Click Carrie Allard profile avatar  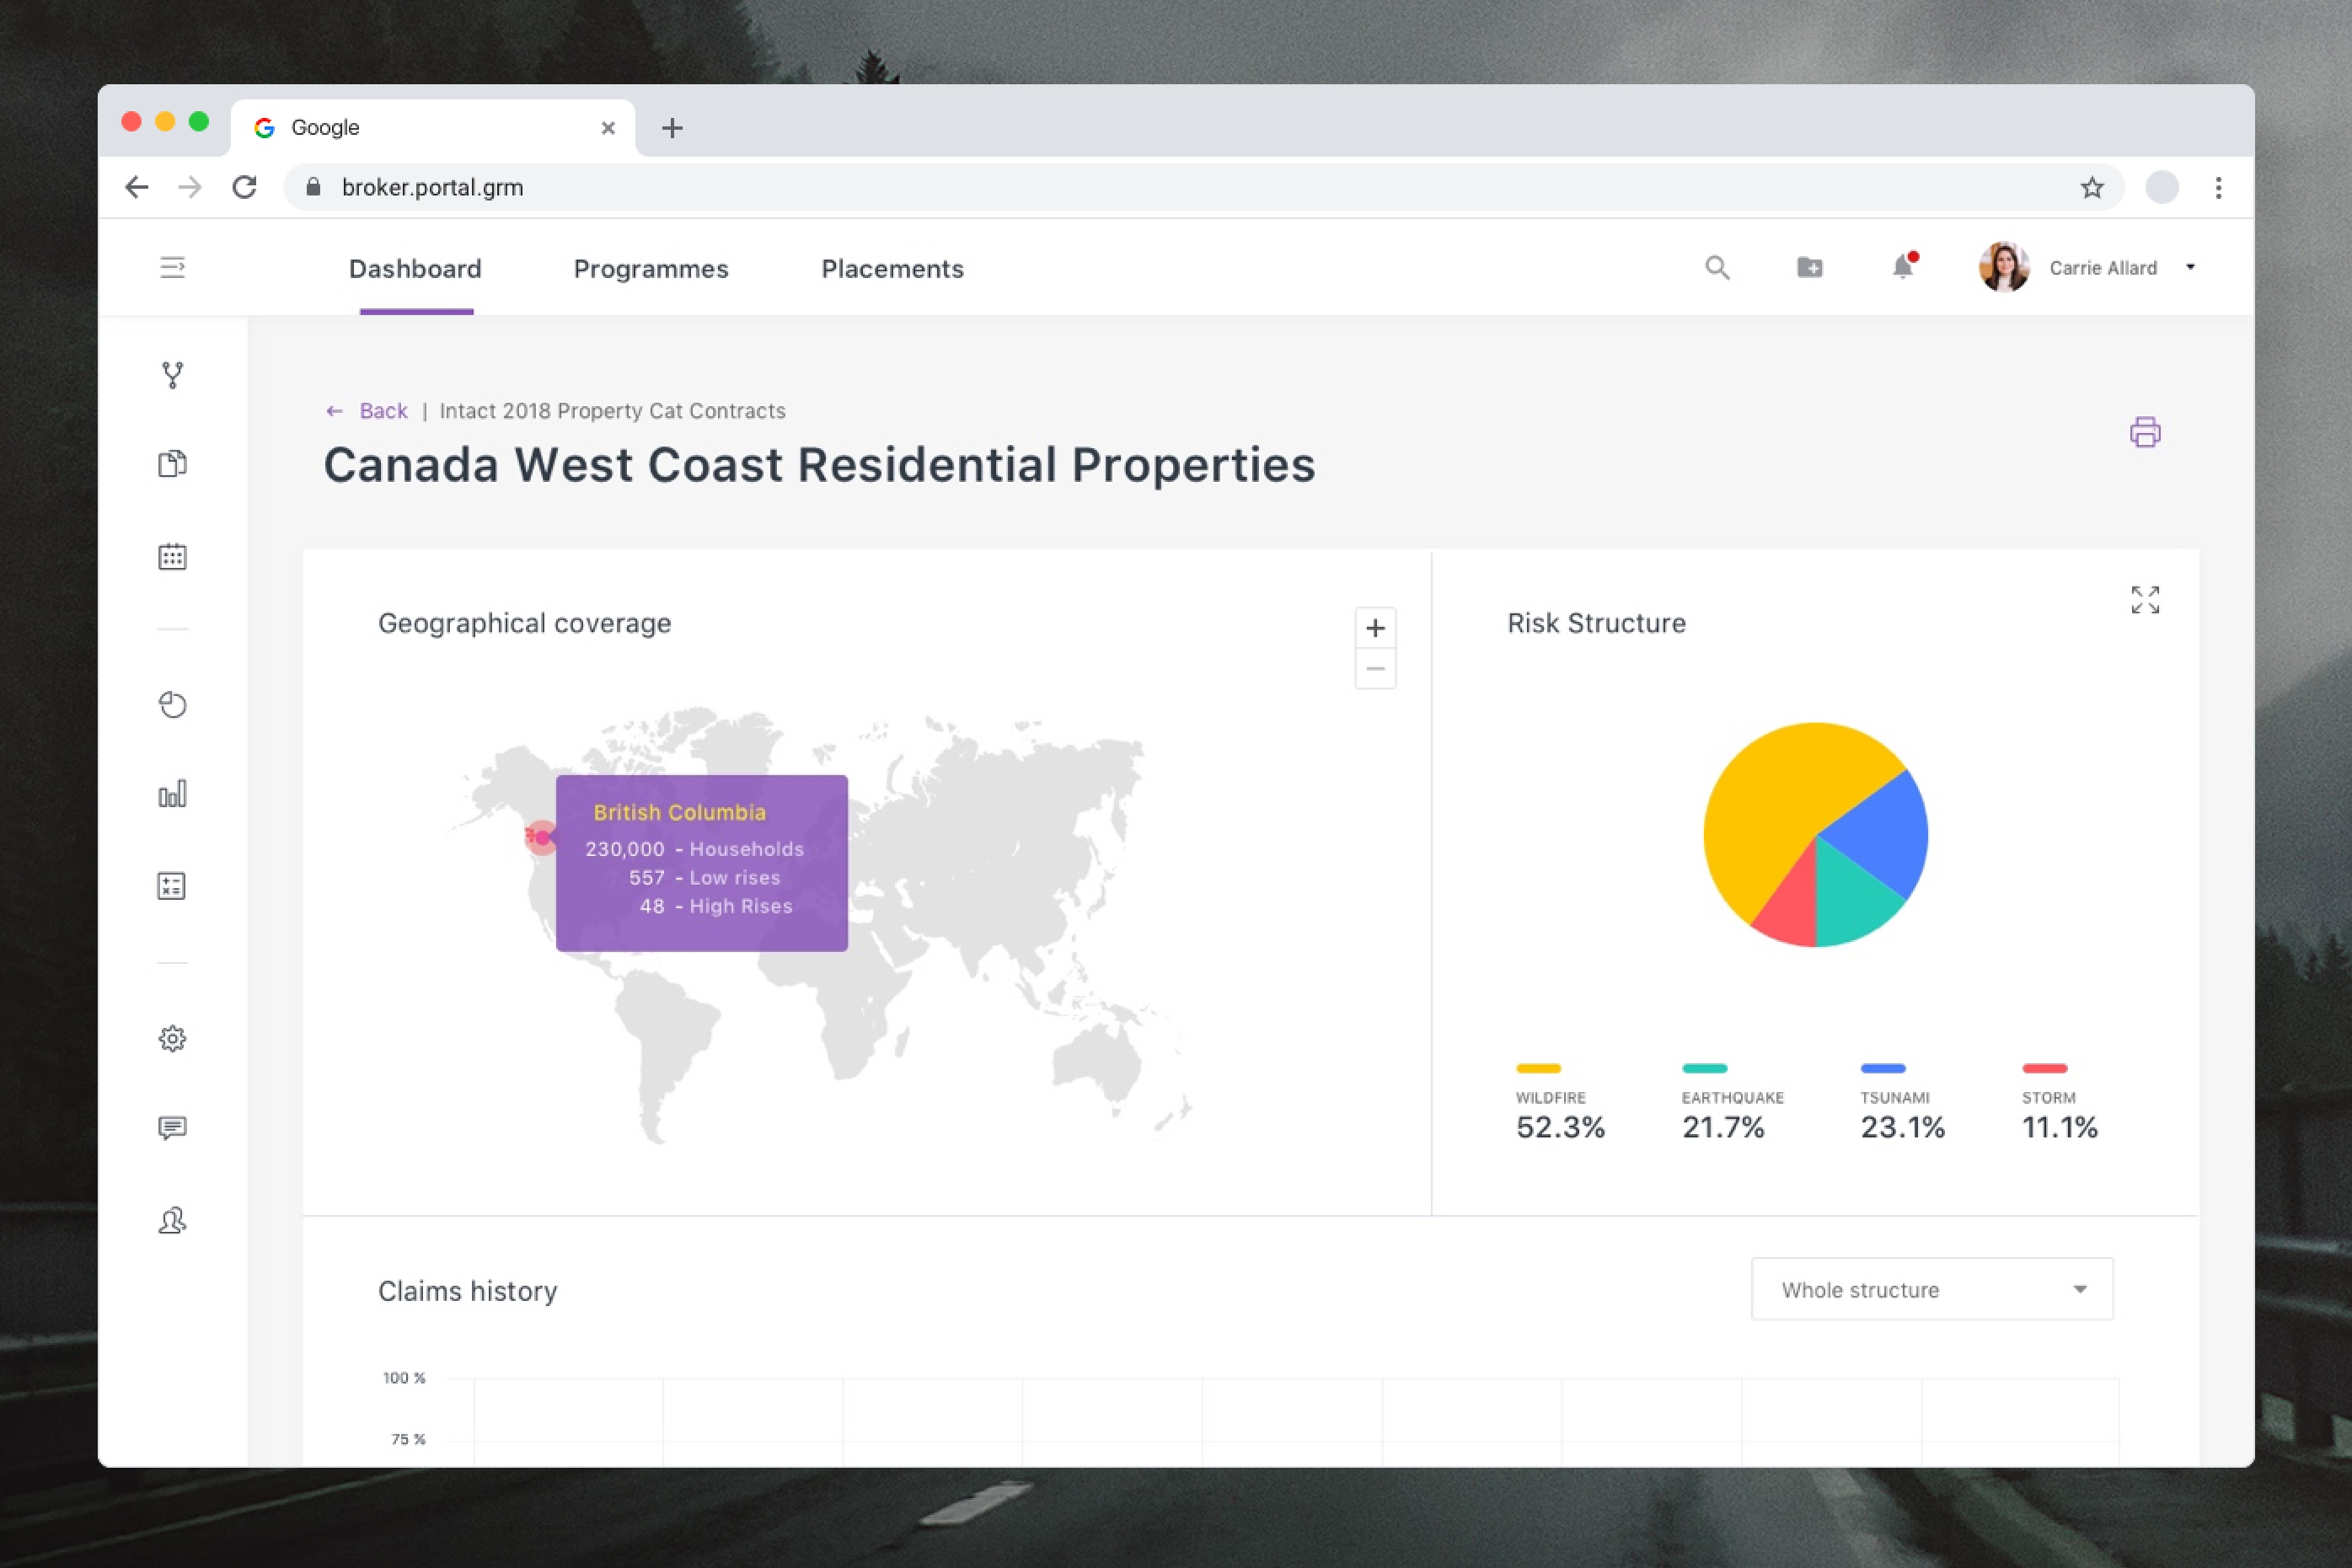[x=2004, y=267]
